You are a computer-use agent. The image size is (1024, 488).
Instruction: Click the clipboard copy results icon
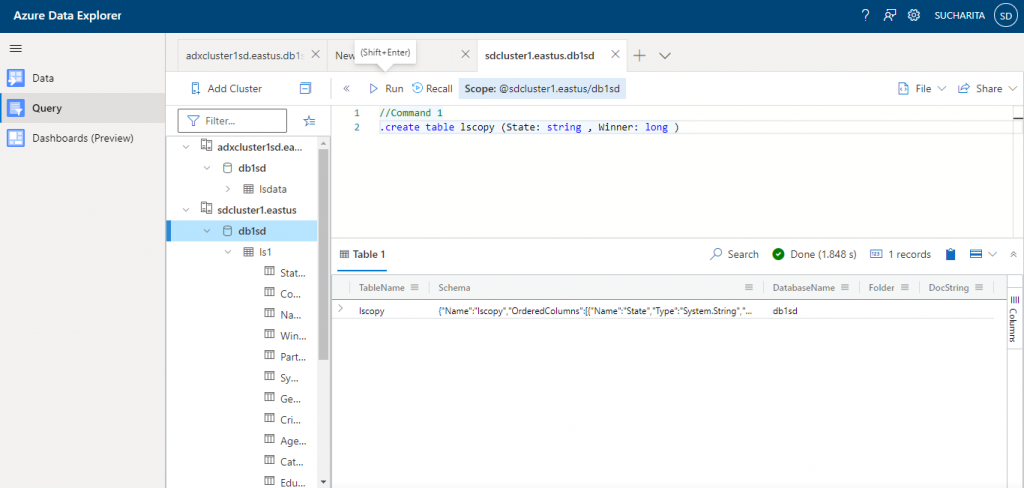[x=951, y=254]
